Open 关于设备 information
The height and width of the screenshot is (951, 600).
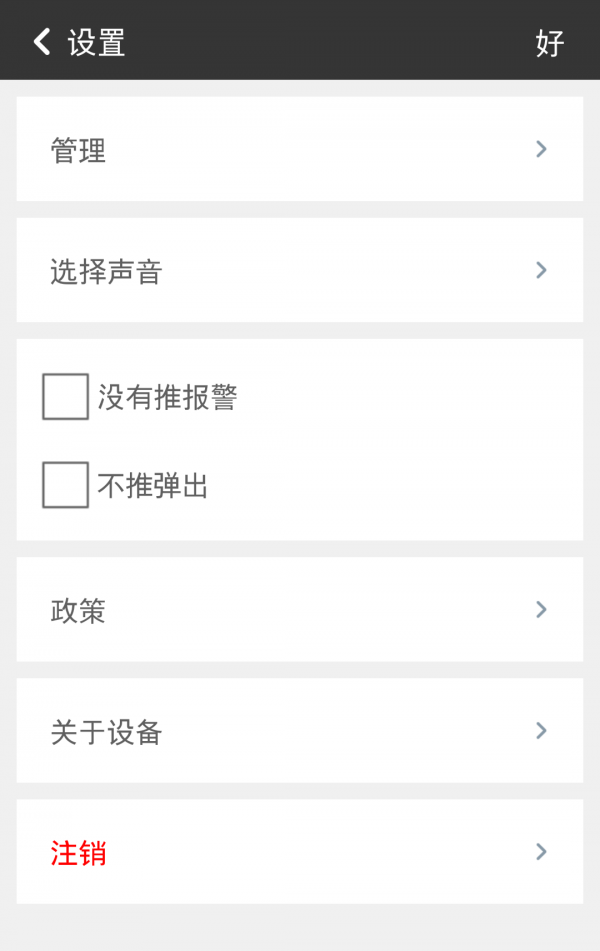pos(106,732)
